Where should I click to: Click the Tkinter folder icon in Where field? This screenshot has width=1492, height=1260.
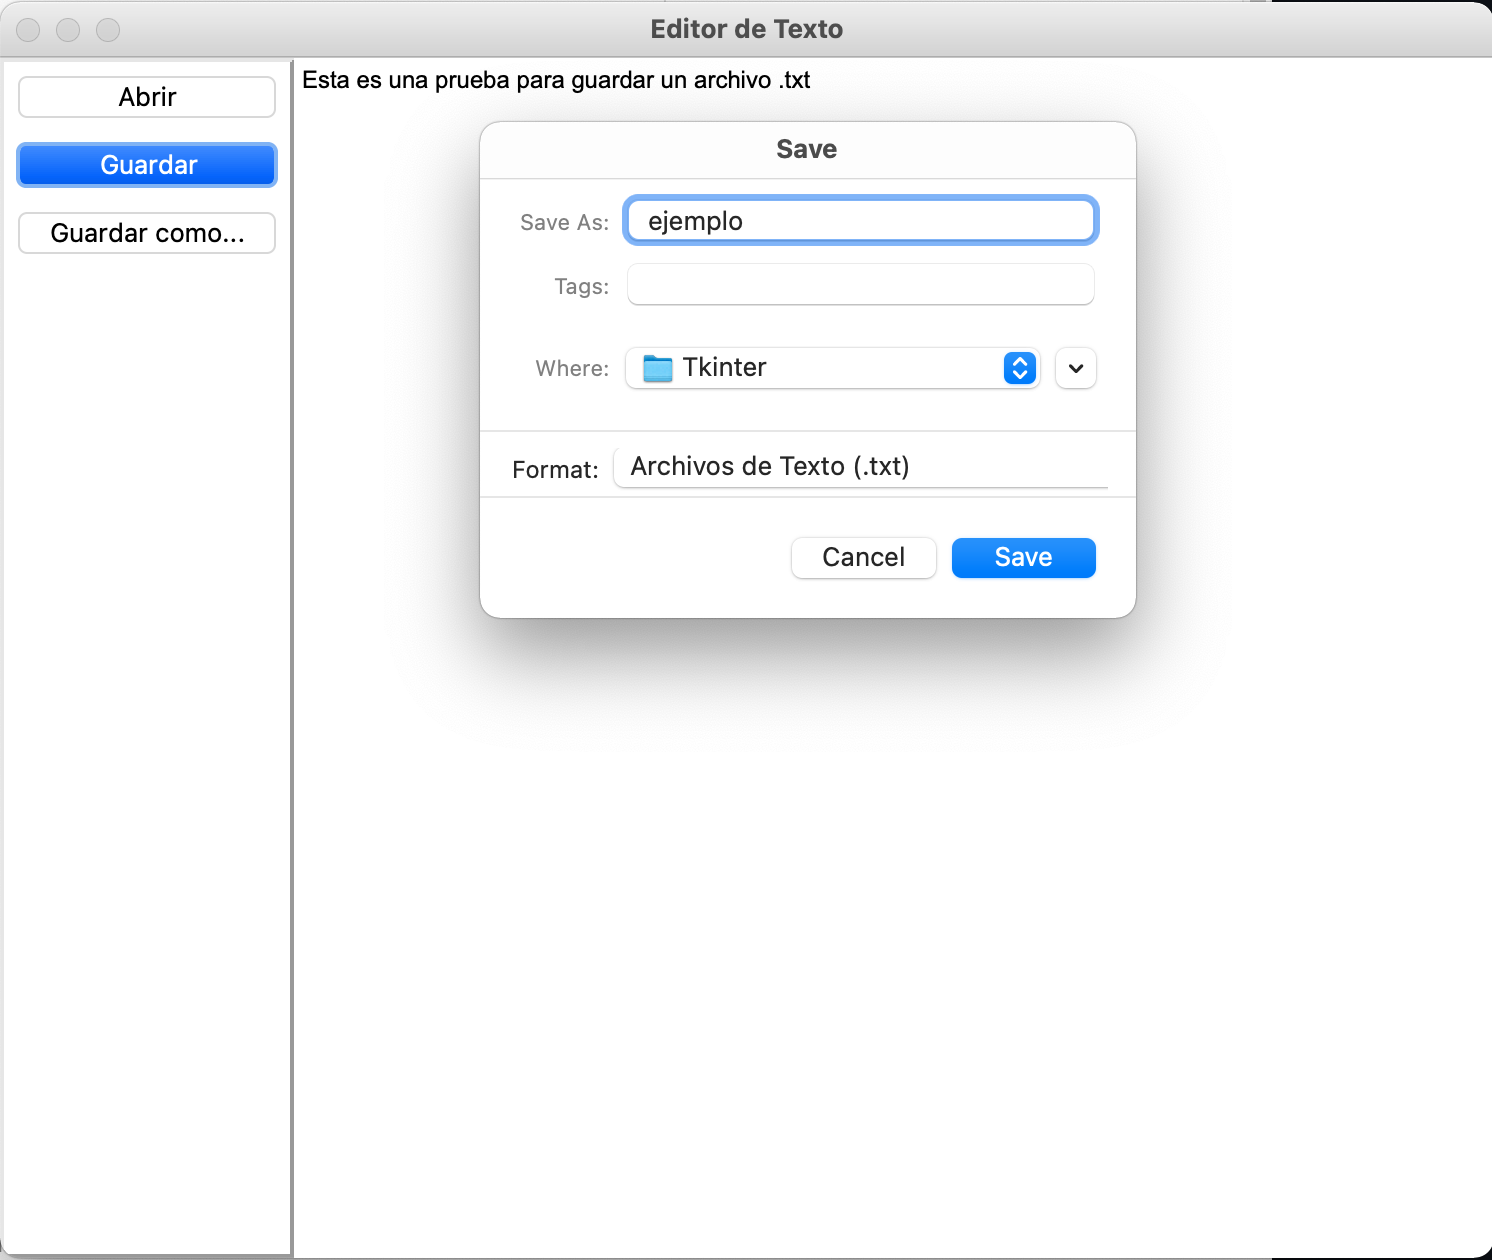pyautogui.click(x=656, y=368)
